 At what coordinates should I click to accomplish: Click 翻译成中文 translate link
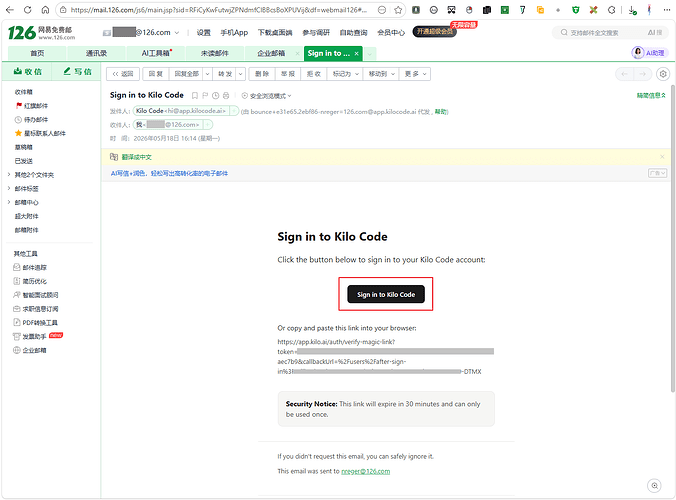[137, 157]
